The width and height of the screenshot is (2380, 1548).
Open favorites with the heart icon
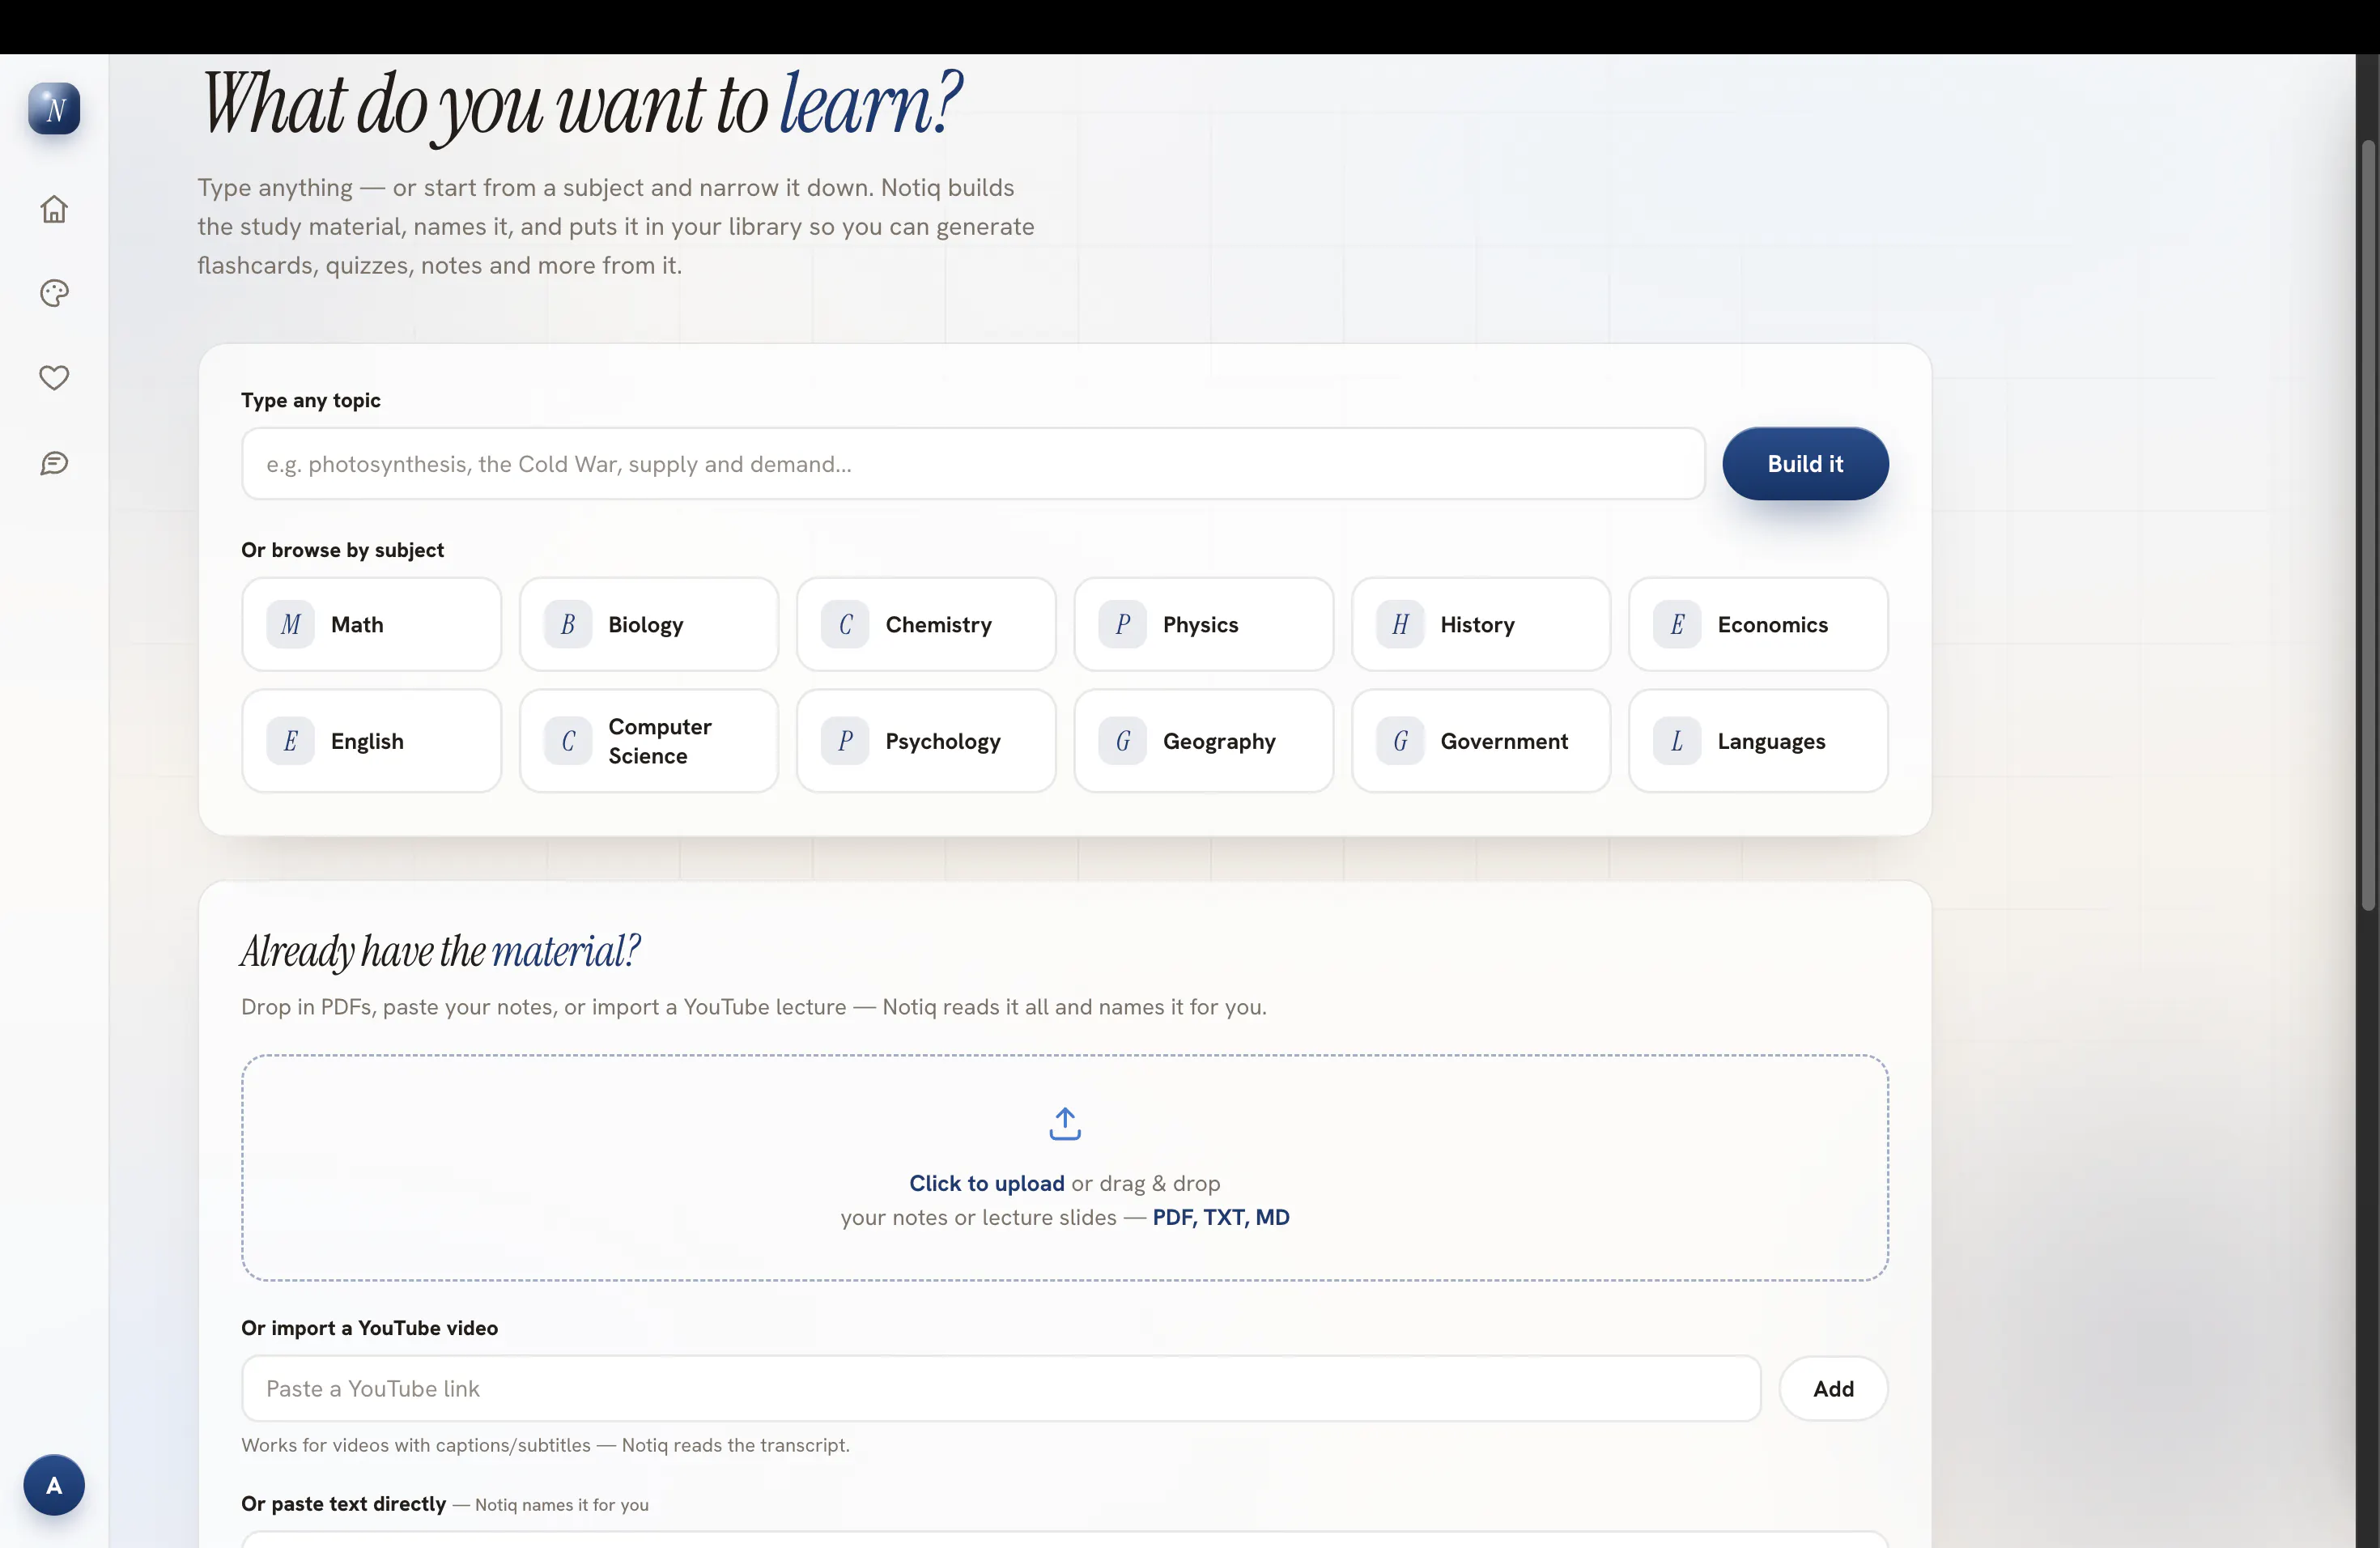[54, 377]
